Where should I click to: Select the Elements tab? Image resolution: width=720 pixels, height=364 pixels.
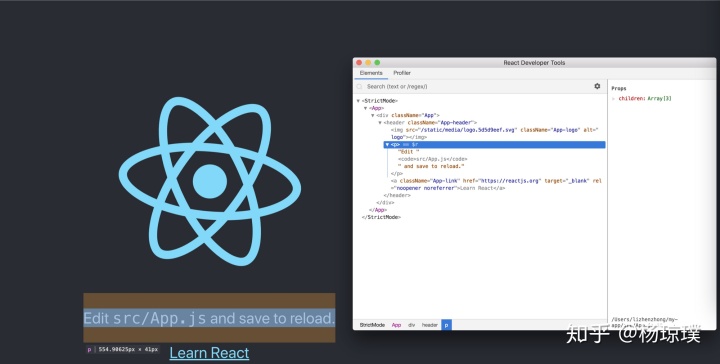click(x=371, y=73)
